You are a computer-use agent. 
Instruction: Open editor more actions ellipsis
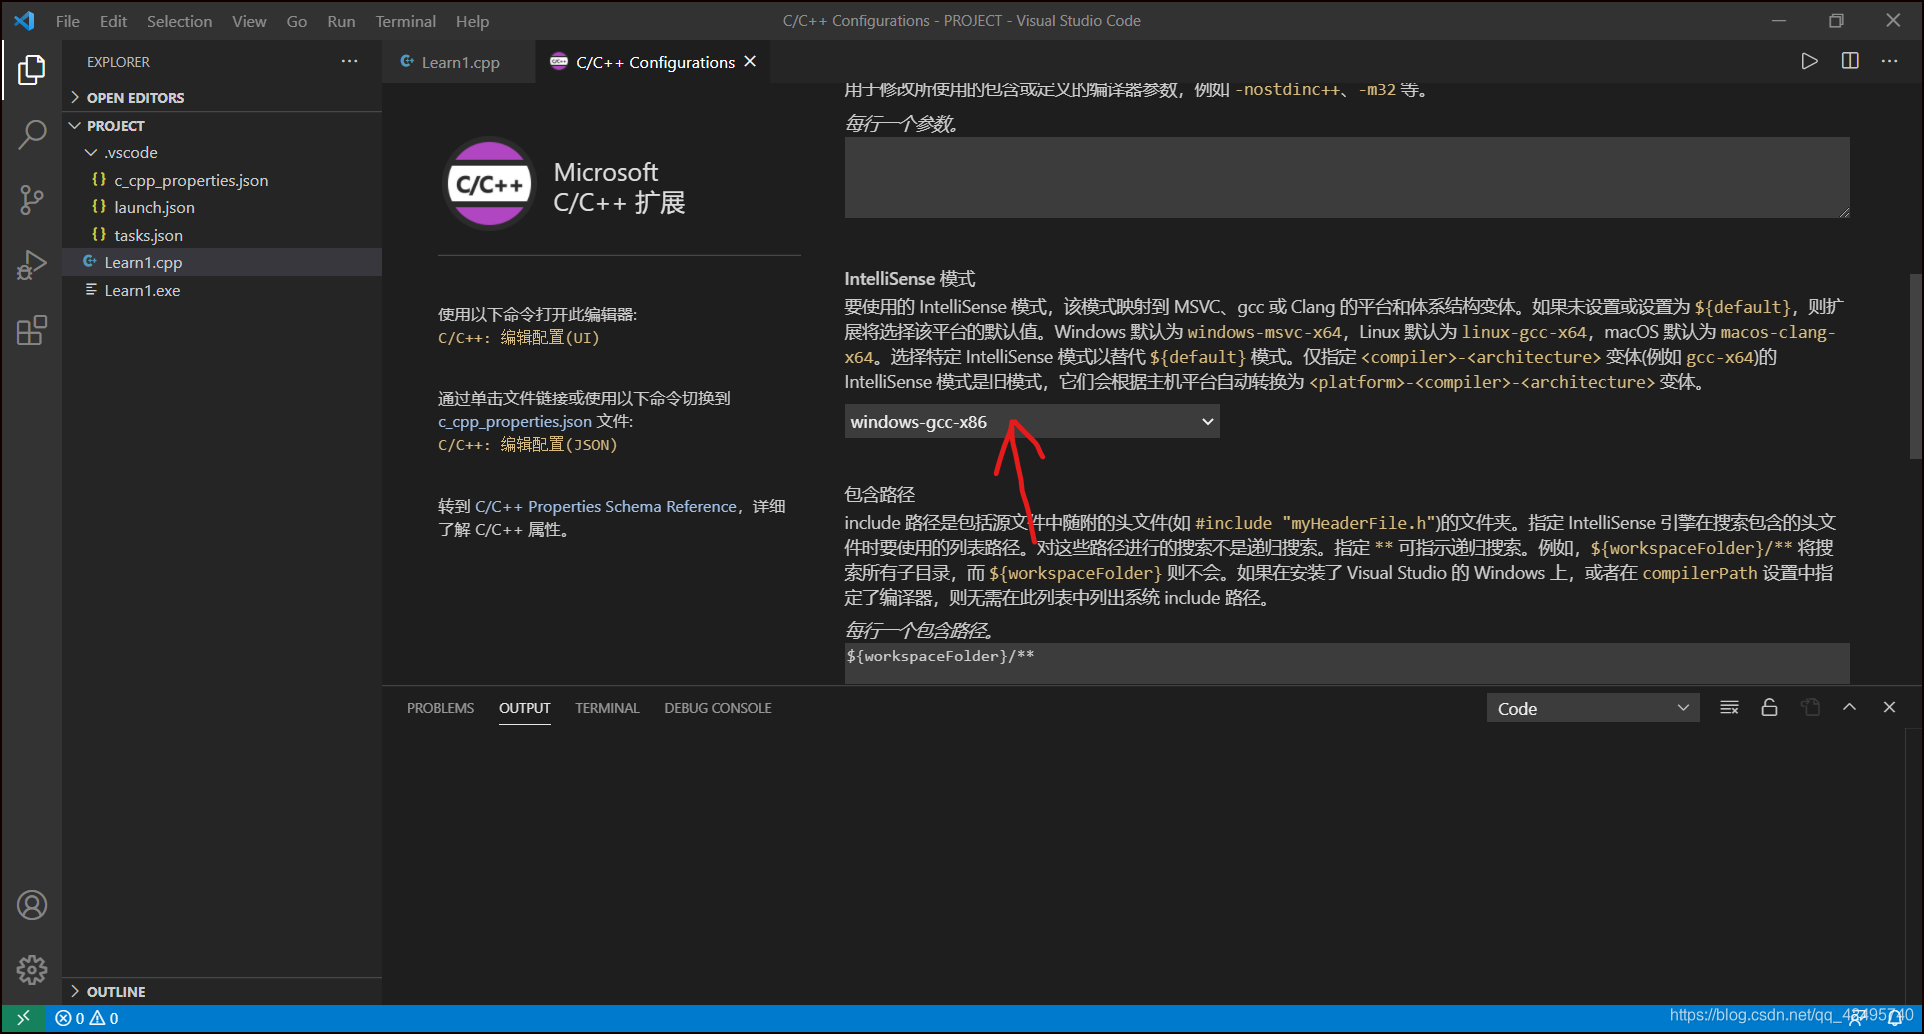(1889, 61)
